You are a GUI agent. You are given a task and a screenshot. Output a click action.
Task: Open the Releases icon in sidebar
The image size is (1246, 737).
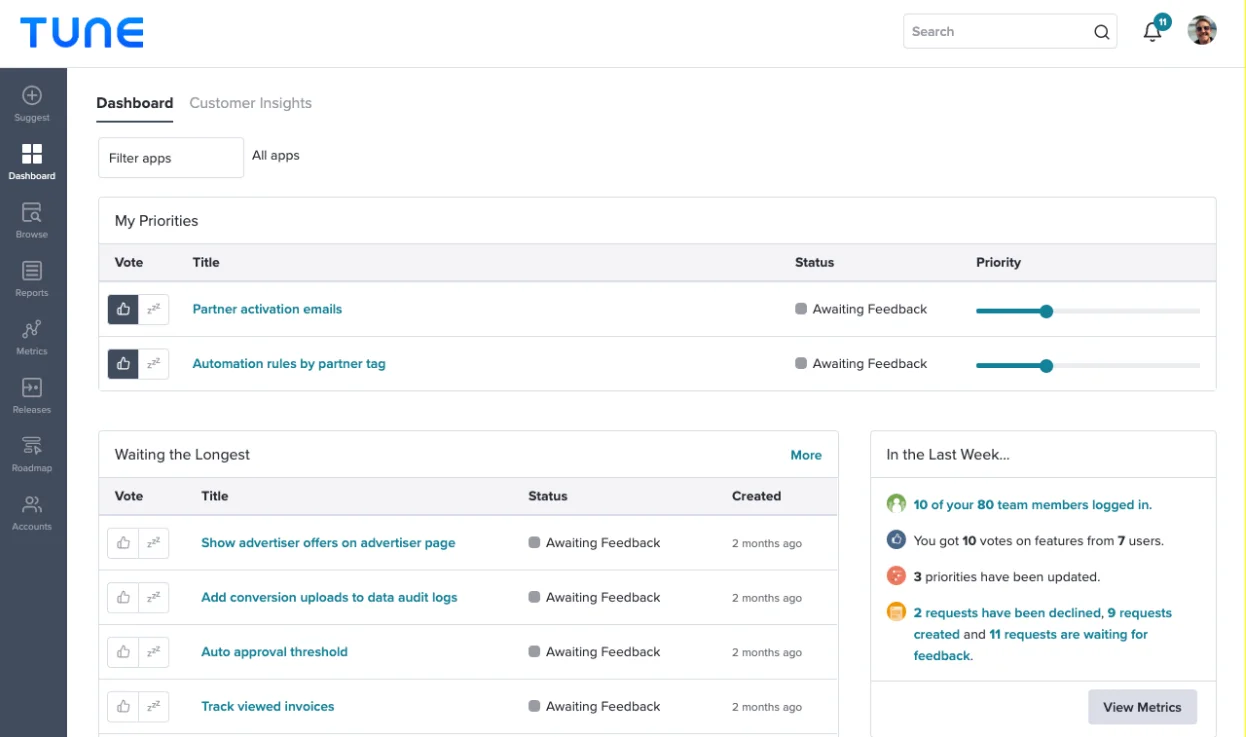click(x=32, y=387)
